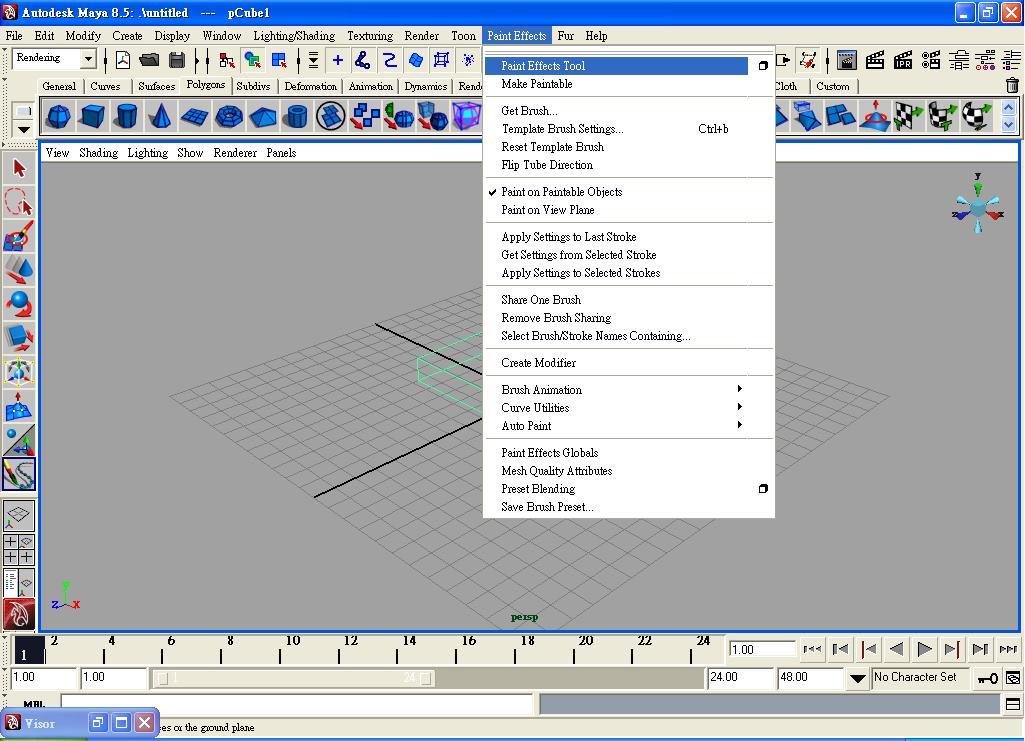Pick the Rotate tool in toolbox

19,304
